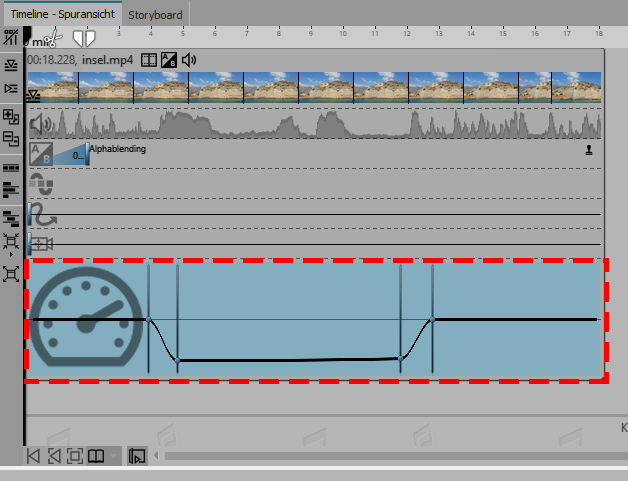Collapse clip via icon on first thumbnail
The width and height of the screenshot is (628, 481).
[33, 96]
